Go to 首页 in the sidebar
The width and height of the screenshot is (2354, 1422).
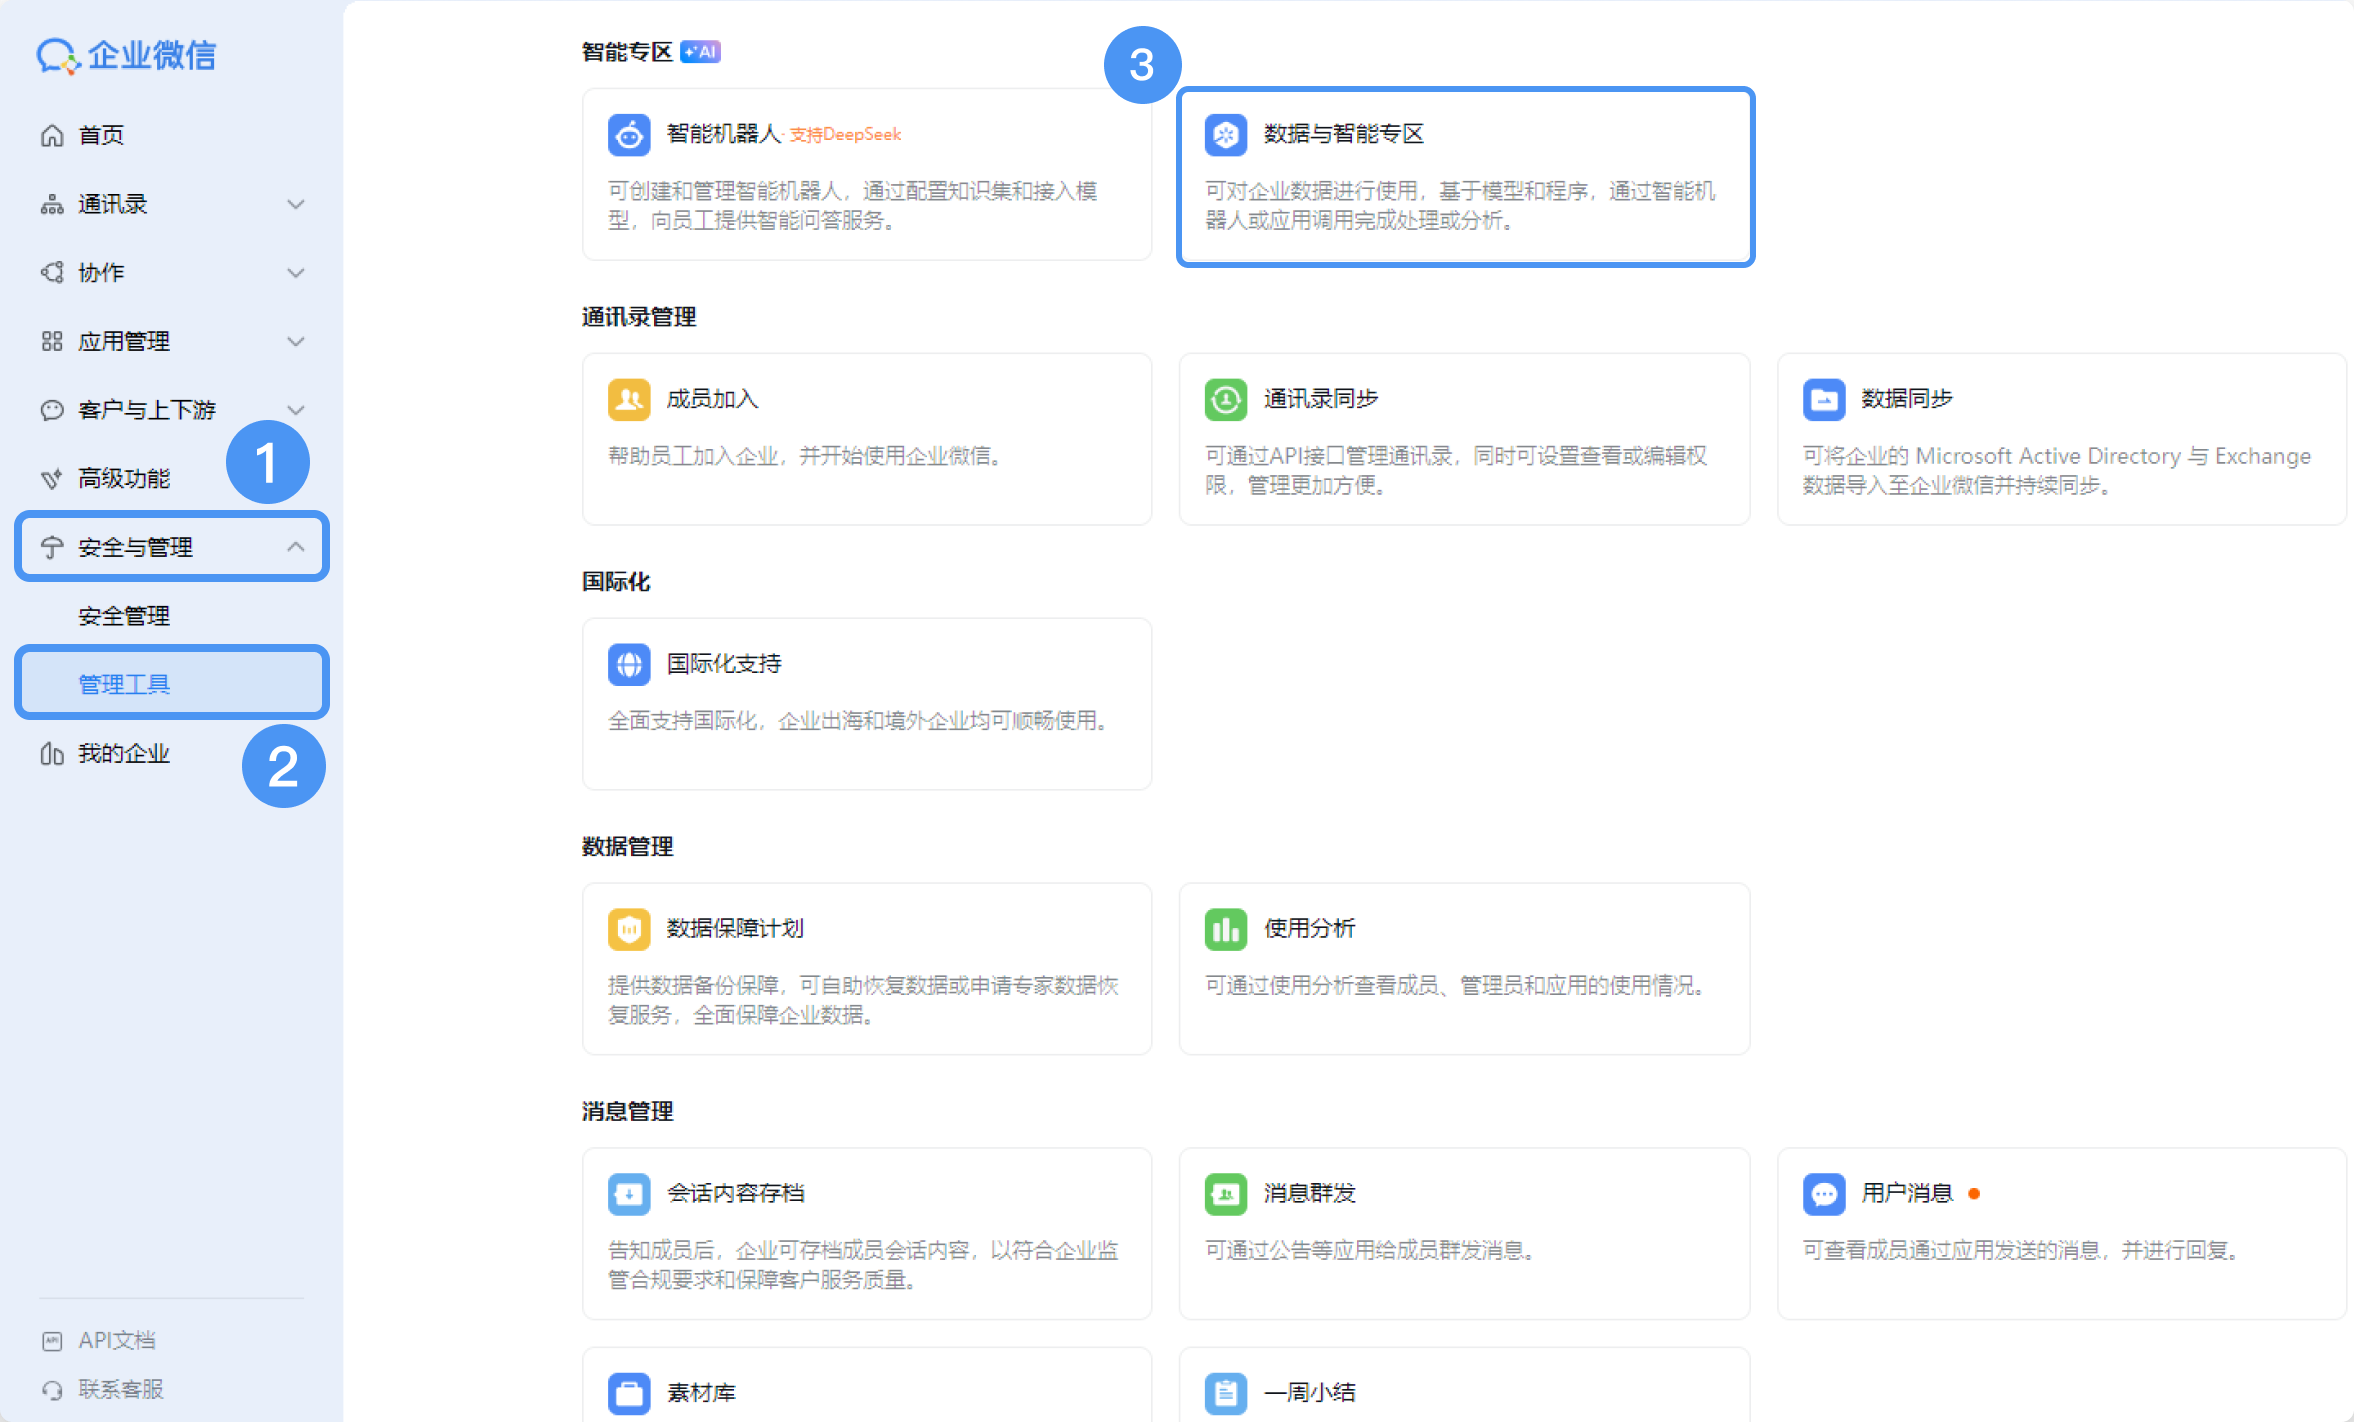tap(101, 136)
